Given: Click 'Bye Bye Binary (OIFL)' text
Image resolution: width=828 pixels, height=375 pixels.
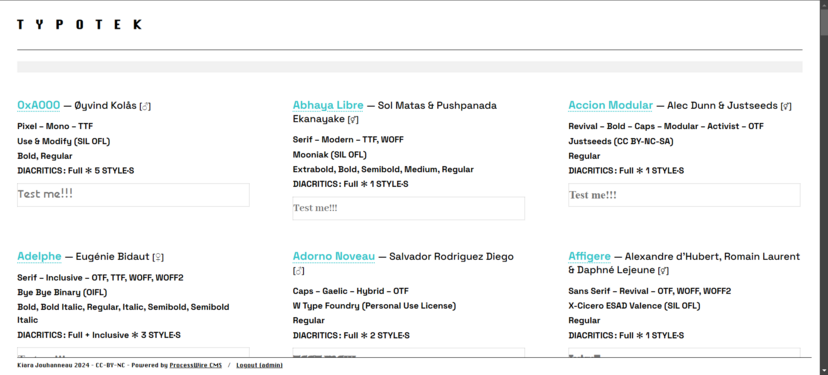Looking at the screenshot, I should [x=62, y=292].
